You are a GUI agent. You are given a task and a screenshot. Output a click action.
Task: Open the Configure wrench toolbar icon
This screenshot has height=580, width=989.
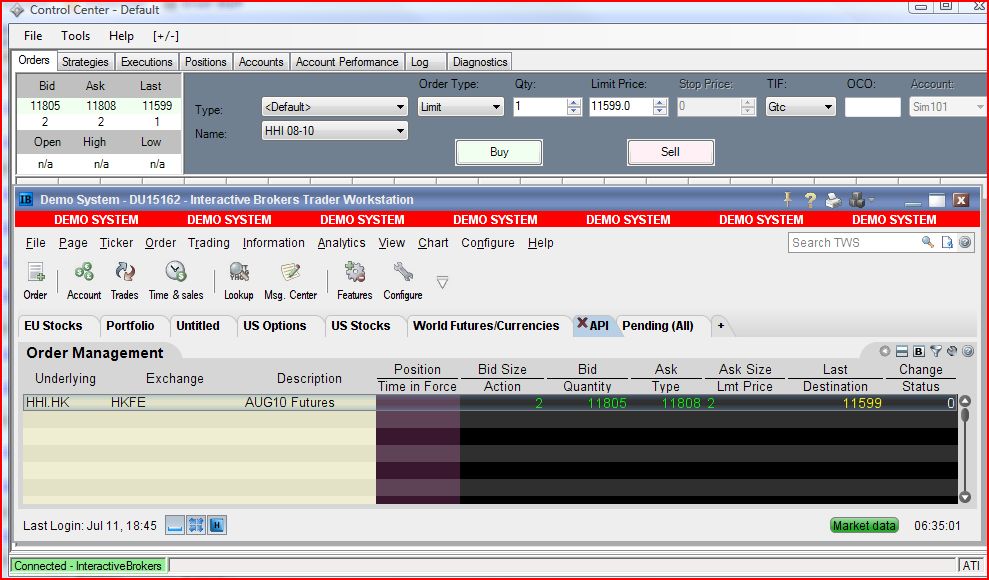click(x=402, y=281)
